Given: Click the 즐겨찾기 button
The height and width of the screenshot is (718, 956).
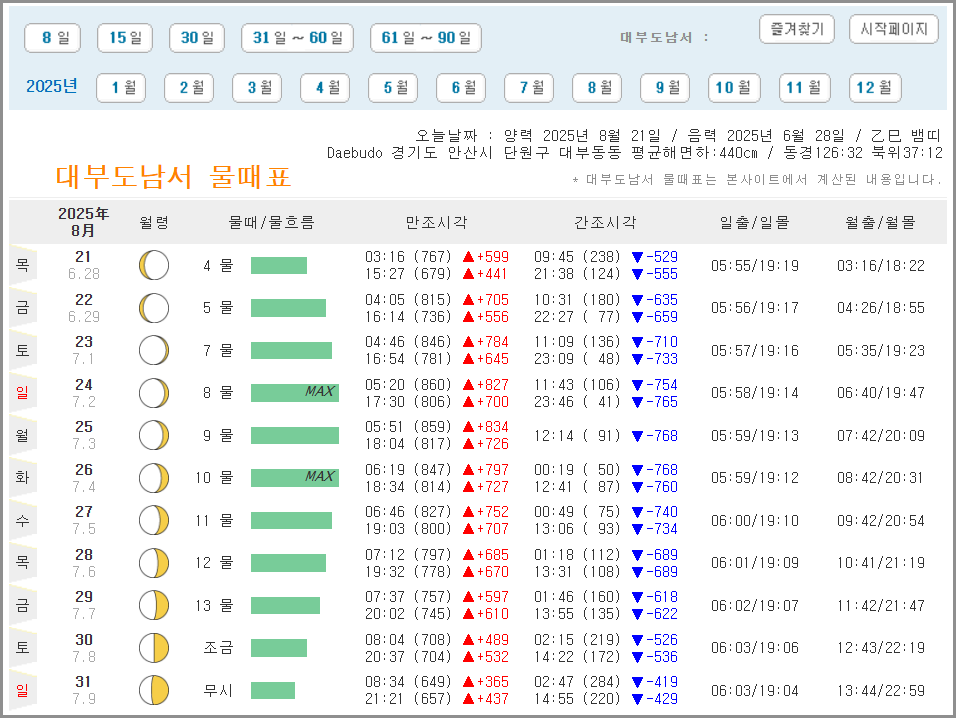Looking at the screenshot, I should (x=796, y=29).
